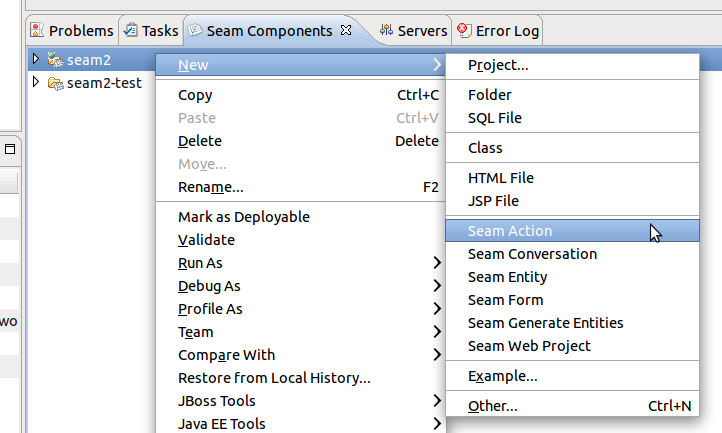The width and height of the screenshot is (722, 433).
Task: Create a new Seam Web Project
Action: click(529, 346)
